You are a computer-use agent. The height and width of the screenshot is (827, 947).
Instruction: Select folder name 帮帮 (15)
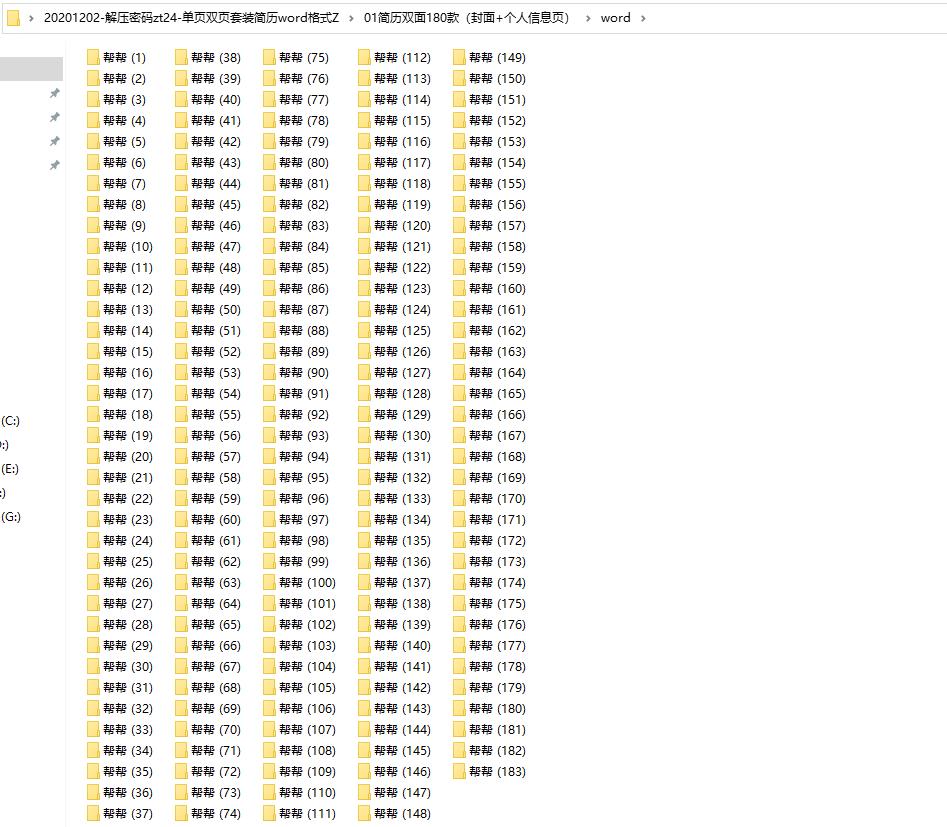pyautogui.click(x=128, y=352)
